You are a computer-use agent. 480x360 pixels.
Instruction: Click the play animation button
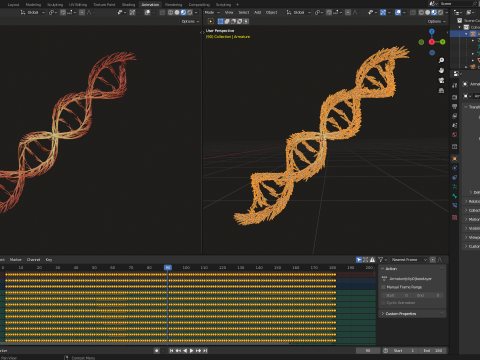[x=192, y=351]
